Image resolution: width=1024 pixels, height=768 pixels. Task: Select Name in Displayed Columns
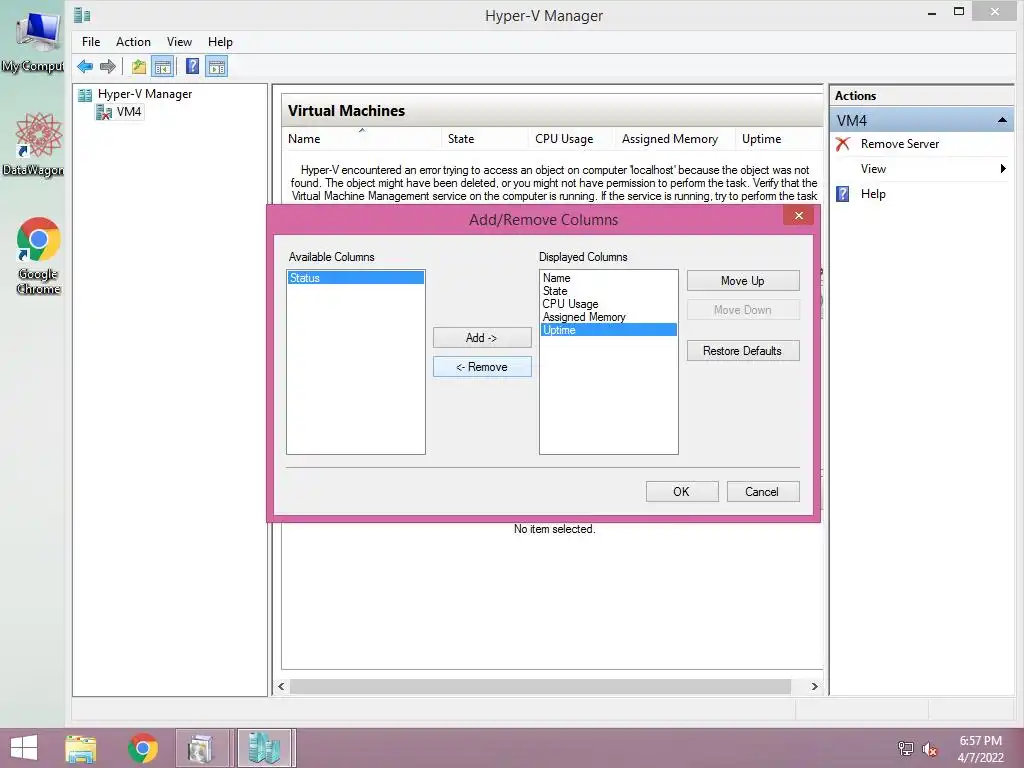(609, 278)
